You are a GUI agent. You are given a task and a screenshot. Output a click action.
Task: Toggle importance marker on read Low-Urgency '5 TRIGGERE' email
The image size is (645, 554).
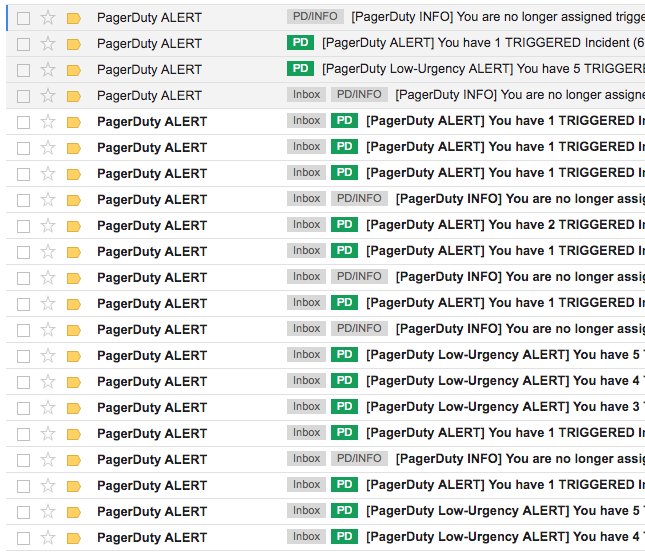click(x=74, y=70)
